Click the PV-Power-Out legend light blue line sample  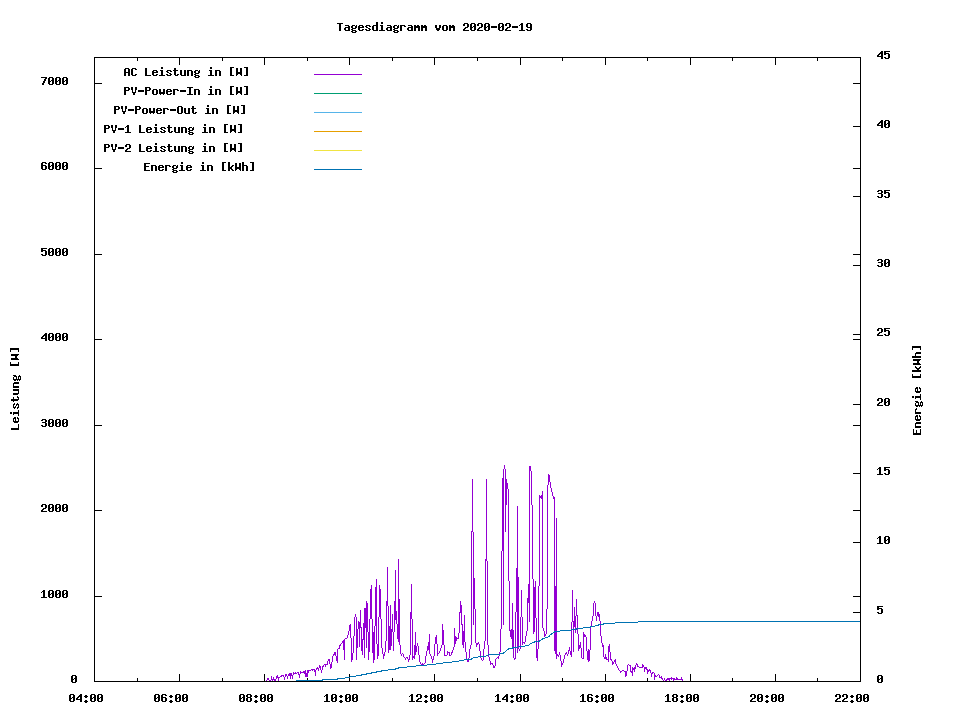[x=337, y=112]
